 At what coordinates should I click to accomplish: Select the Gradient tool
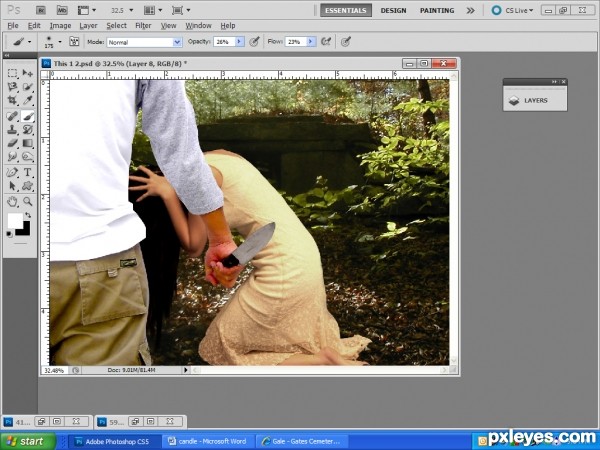28,143
